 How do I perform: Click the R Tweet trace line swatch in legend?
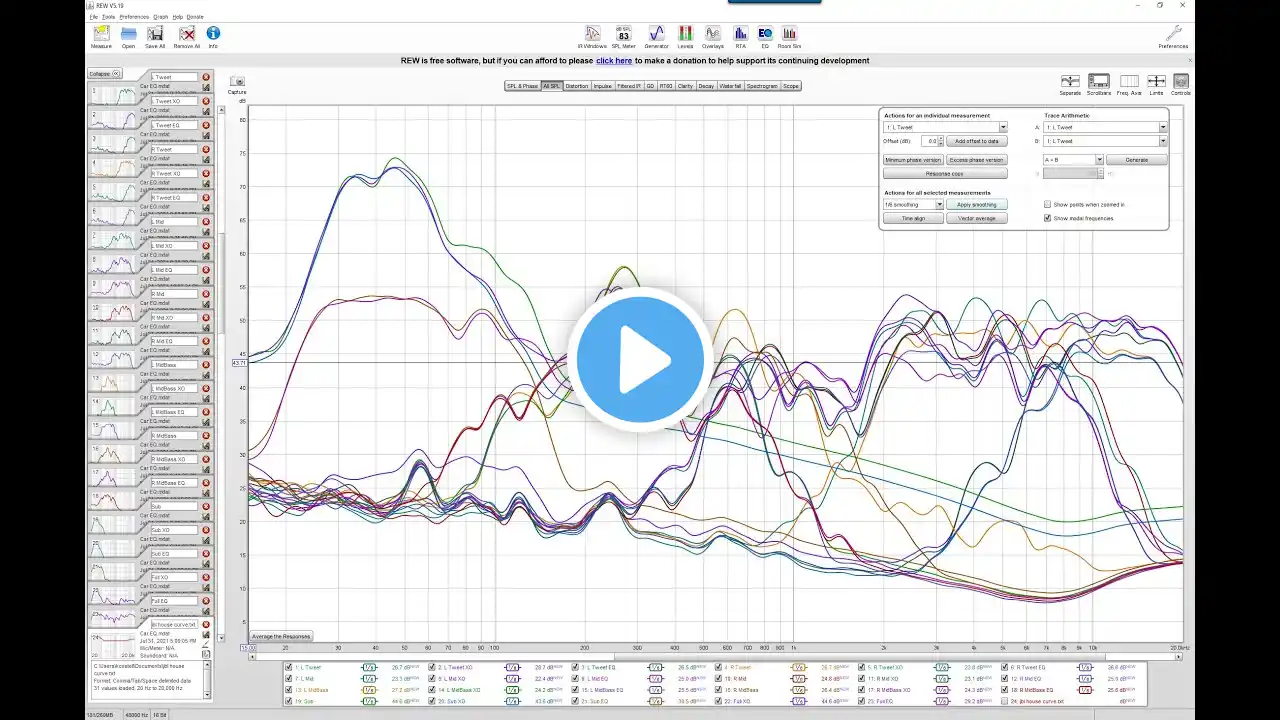click(799, 667)
